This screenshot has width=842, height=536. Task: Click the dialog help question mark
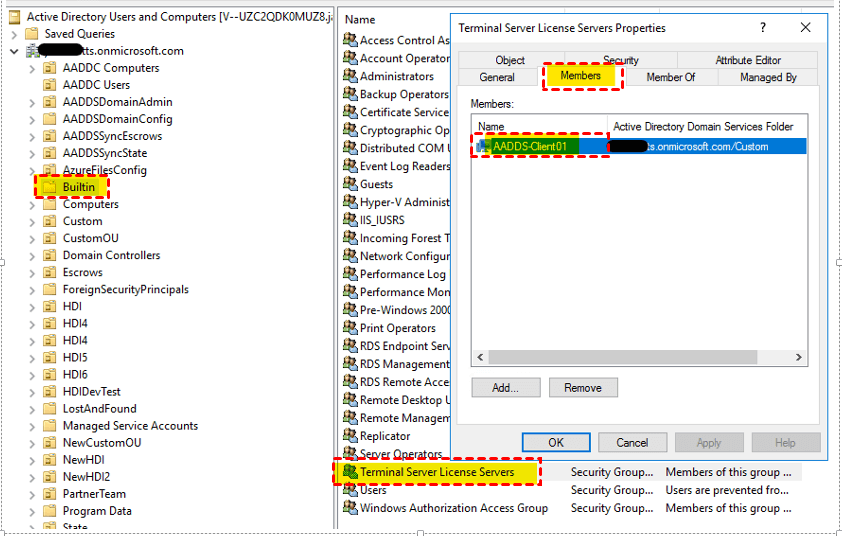coord(763,27)
